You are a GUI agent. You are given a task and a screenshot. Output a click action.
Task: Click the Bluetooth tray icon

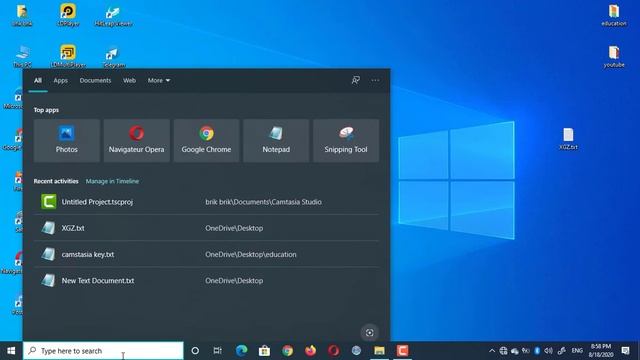[537, 351]
